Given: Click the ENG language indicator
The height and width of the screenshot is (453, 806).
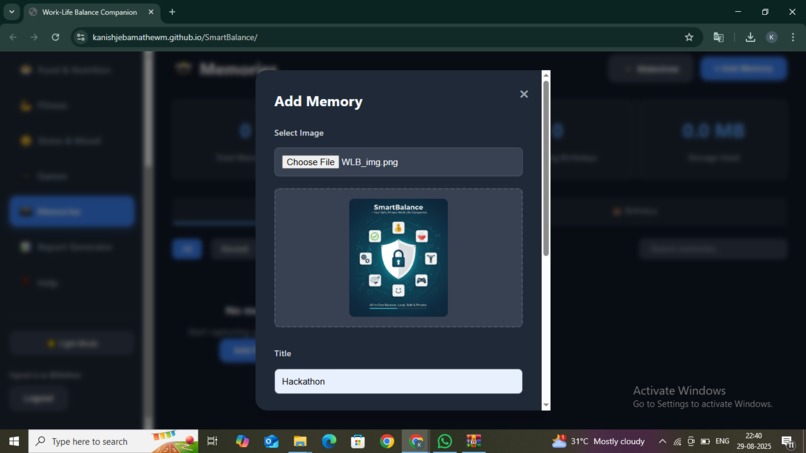Looking at the screenshot, I should (722, 441).
